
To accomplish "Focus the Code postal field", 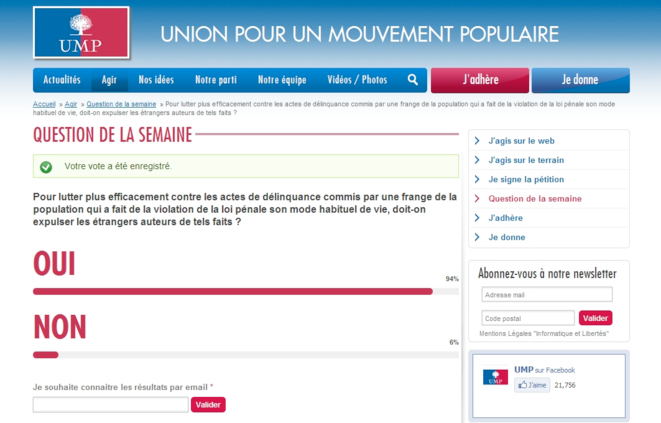I will click(528, 318).
